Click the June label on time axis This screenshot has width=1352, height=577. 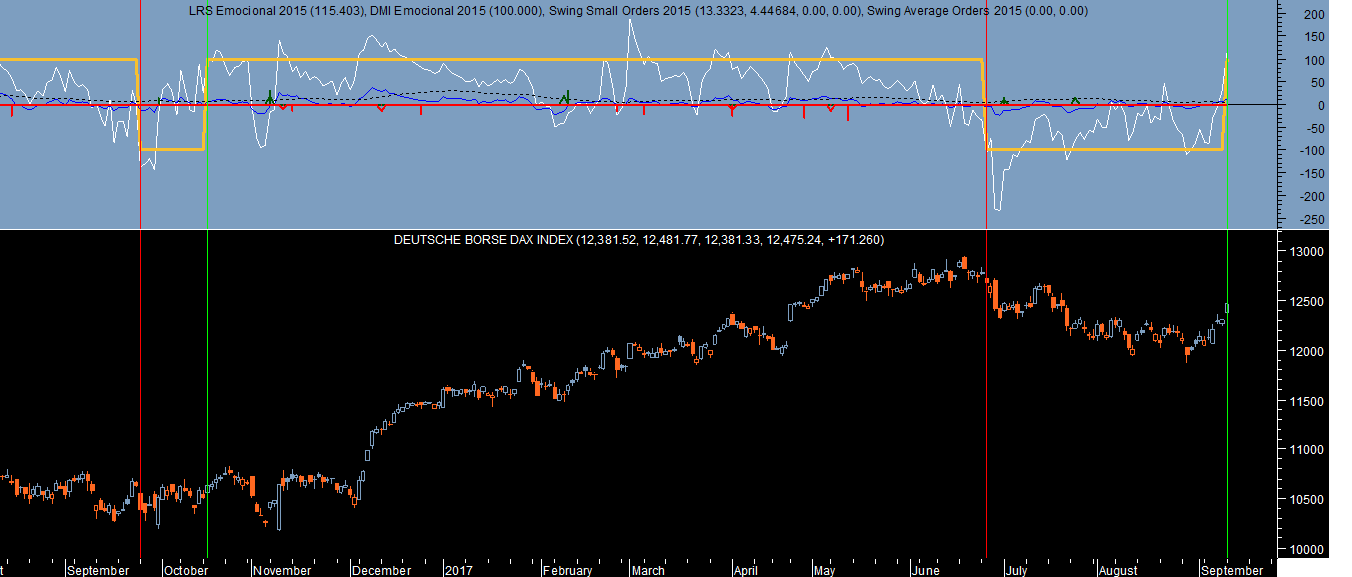[925, 570]
